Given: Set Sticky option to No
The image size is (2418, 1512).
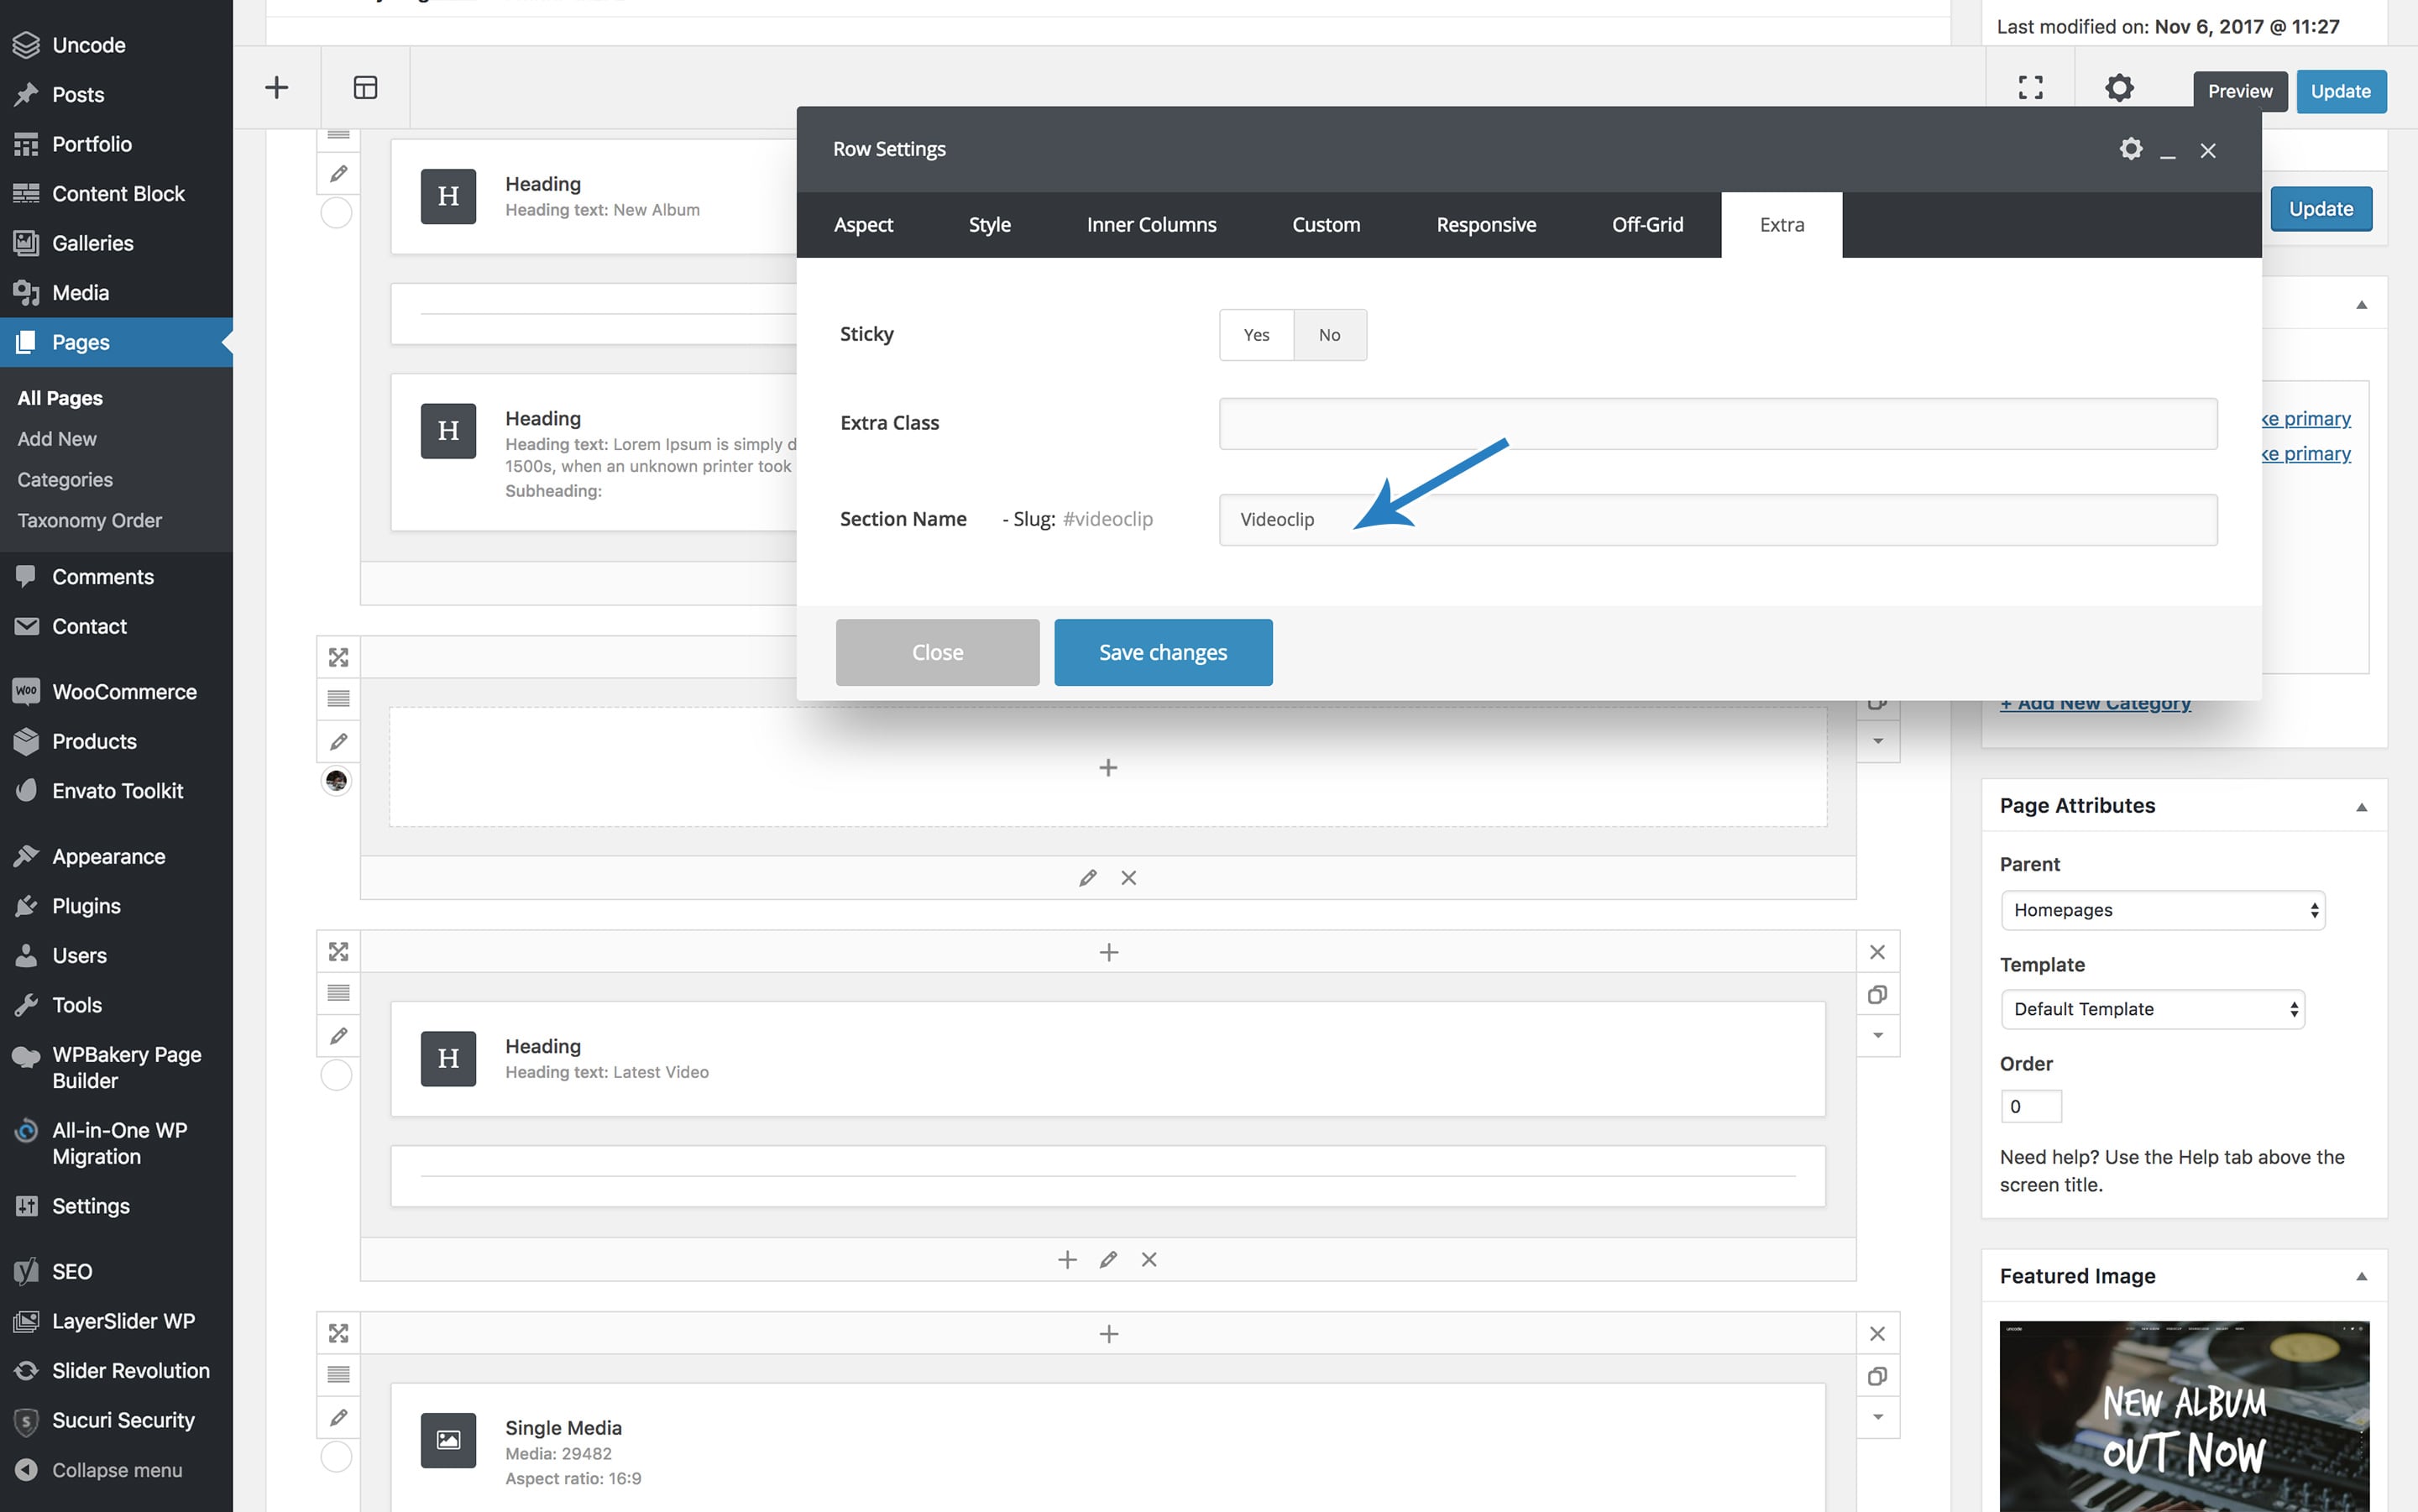Looking at the screenshot, I should click(x=1329, y=335).
